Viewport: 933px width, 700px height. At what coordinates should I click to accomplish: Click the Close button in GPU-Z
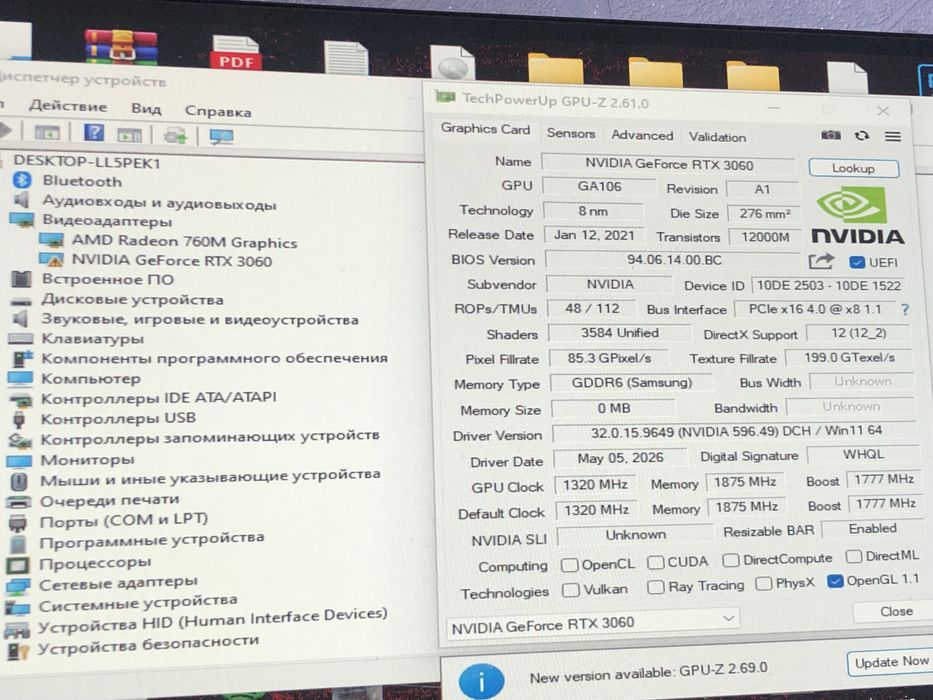coord(894,612)
